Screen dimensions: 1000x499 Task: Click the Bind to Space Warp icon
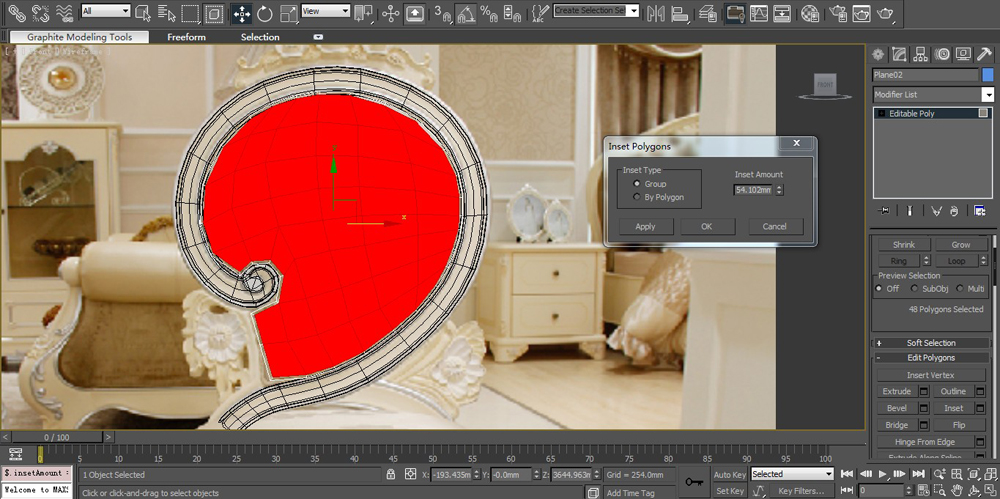click(64, 12)
